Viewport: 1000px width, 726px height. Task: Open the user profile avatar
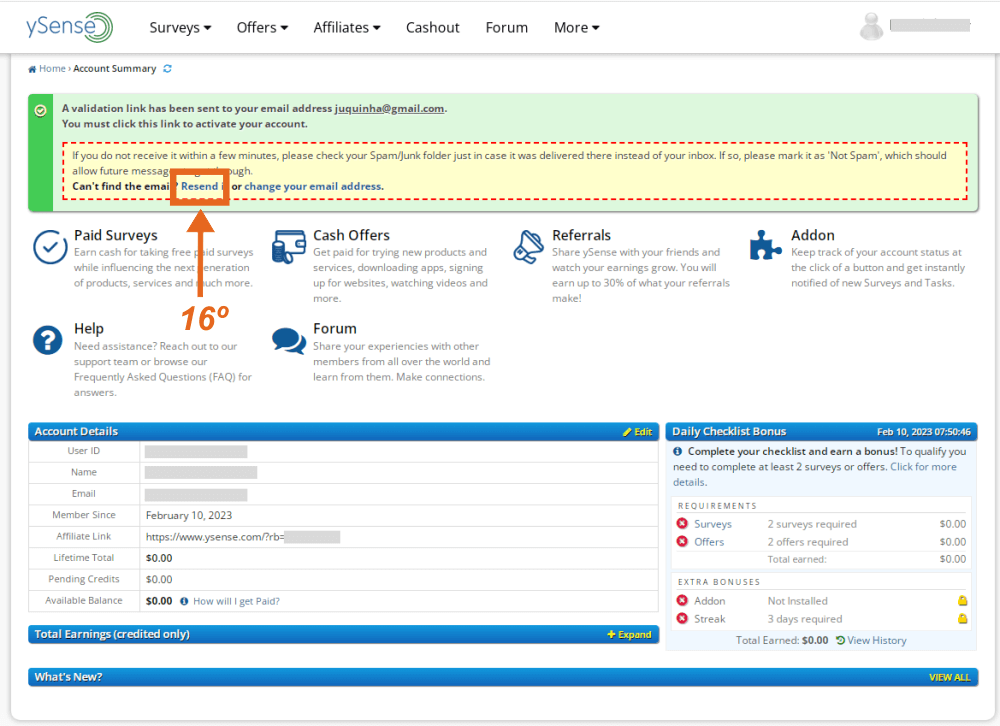pos(871,27)
